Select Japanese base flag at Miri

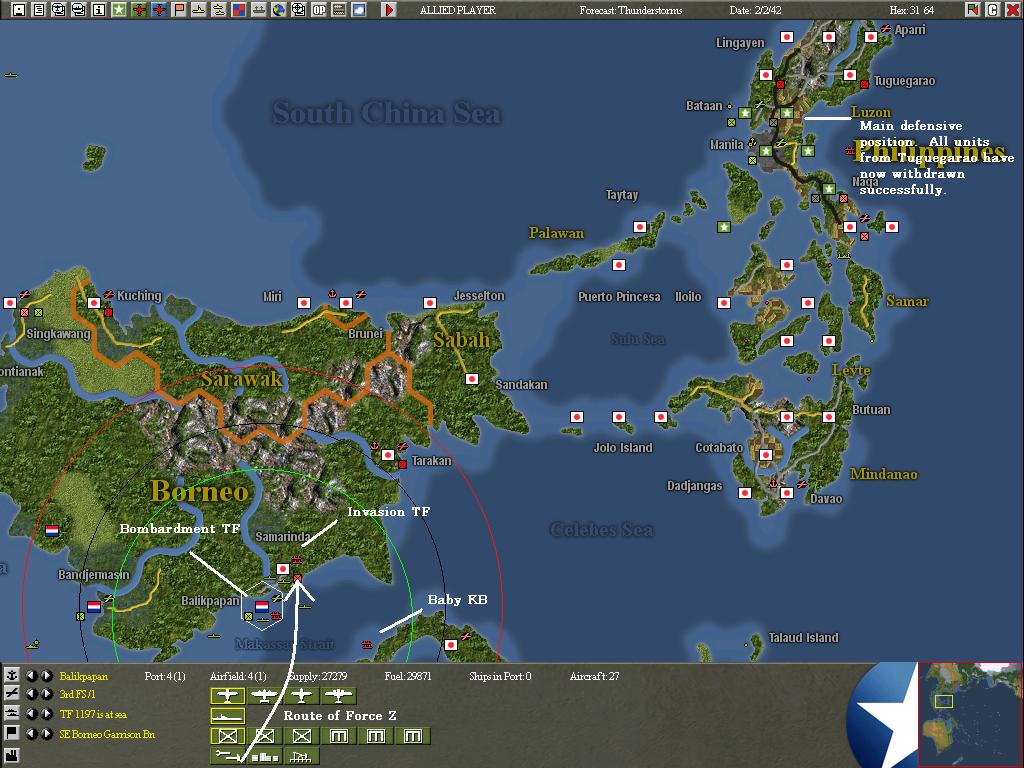304,303
